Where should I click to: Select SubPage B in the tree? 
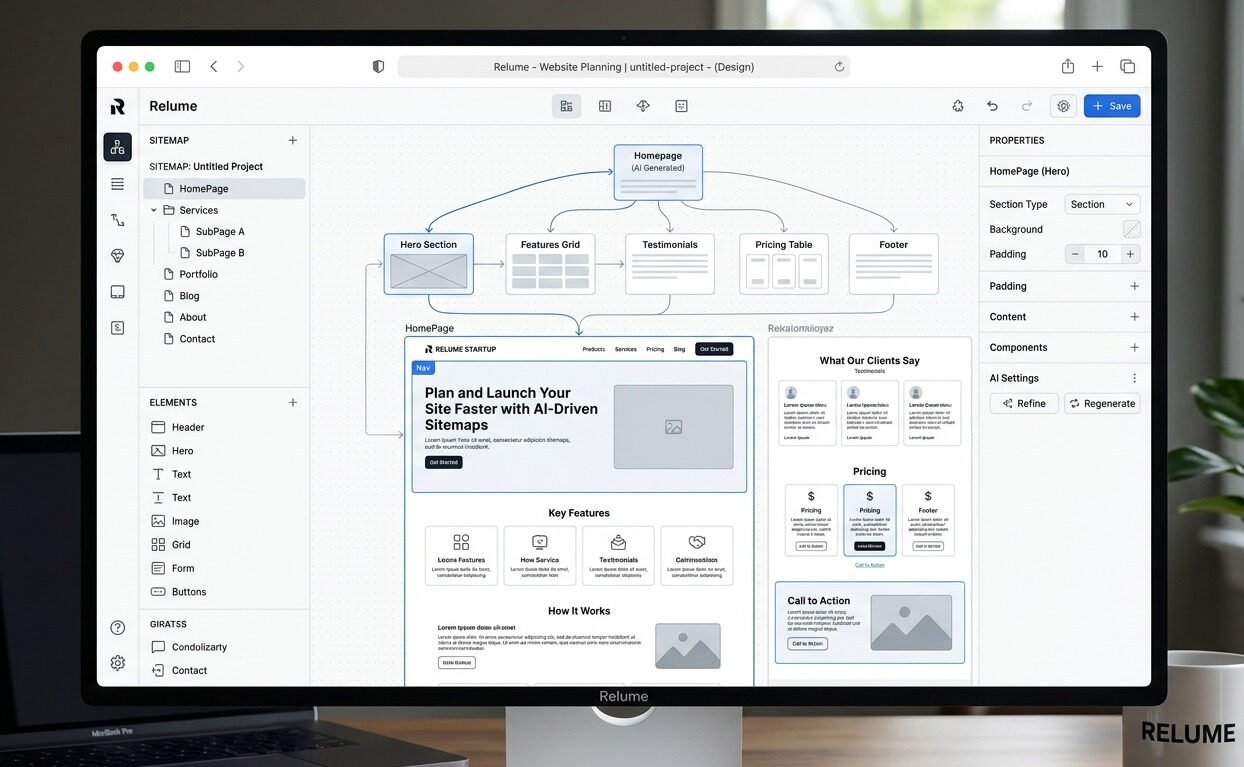212,253
